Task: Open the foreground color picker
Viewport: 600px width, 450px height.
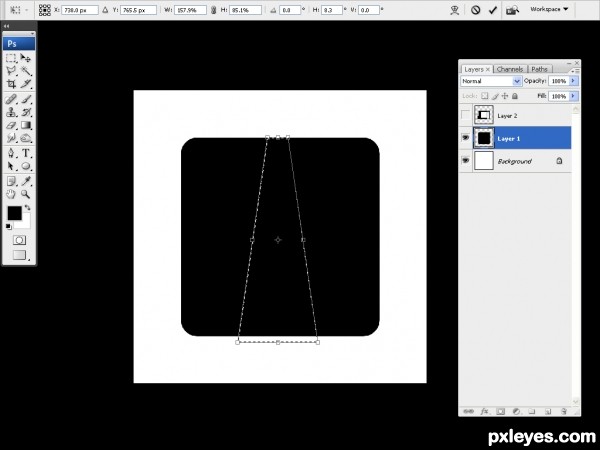Action: [14, 213]
